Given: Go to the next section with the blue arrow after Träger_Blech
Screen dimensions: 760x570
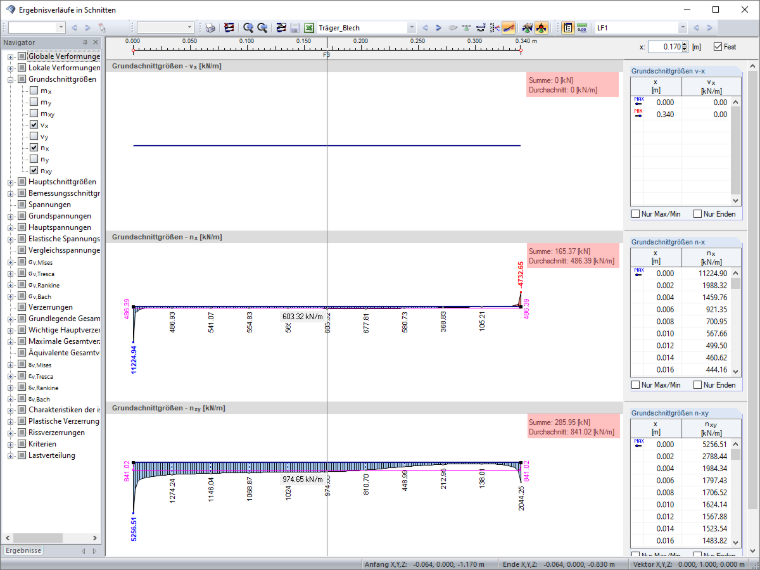Looking at the screenshot, I should tap(439, 28).
